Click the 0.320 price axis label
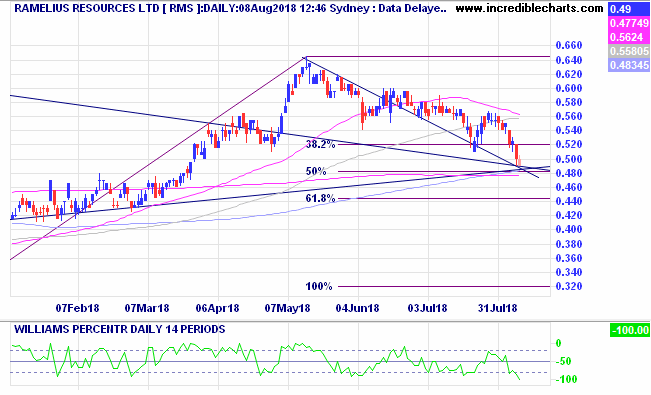This screenshot has height=395, width=651. click(569, 286)
